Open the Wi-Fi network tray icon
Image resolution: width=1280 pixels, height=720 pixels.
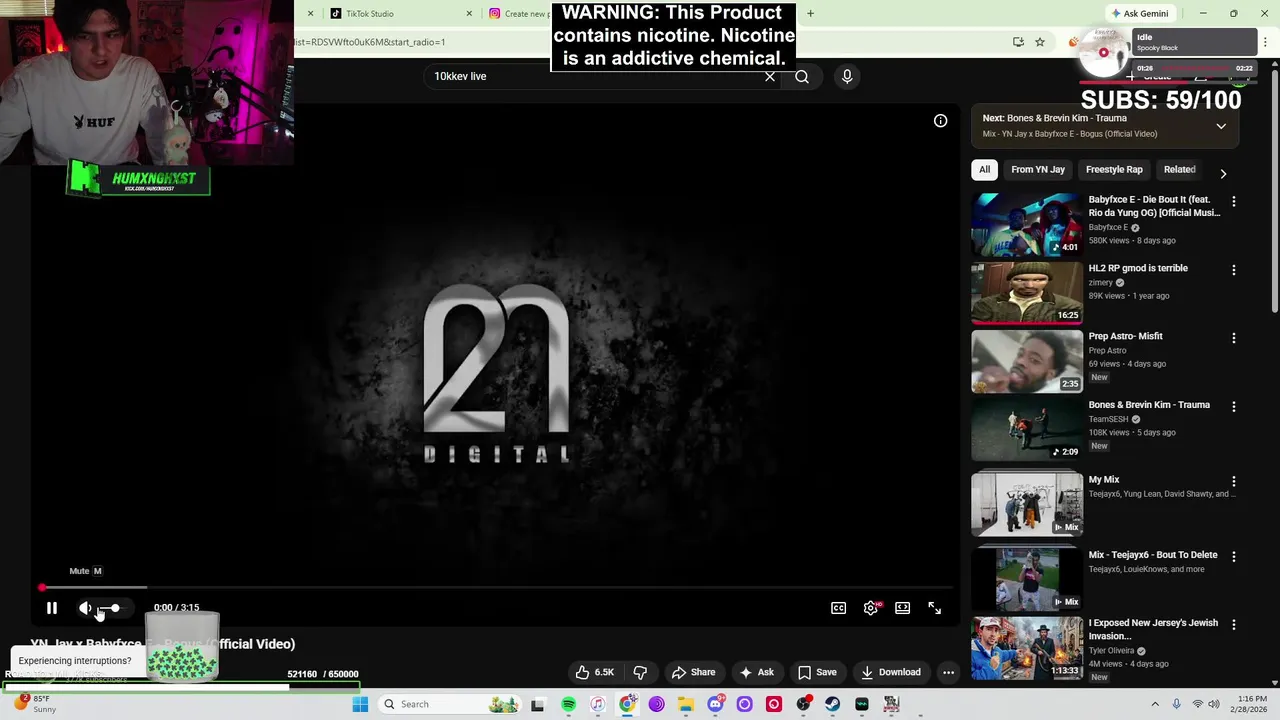pyautogui.click(x=1197, y=704)
